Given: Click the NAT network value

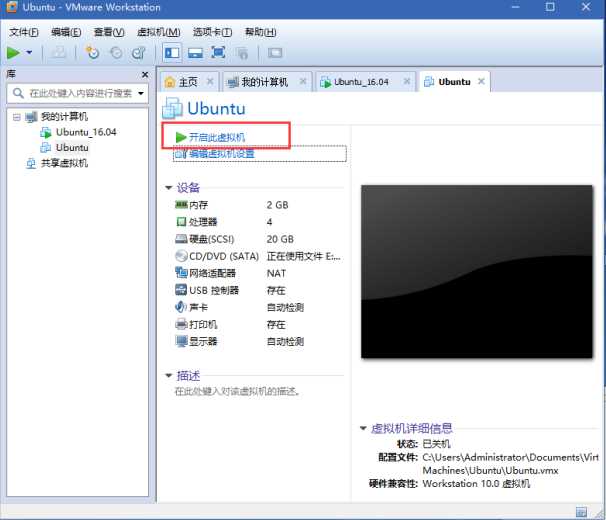Looking at the screenshot, I should pyautogui.click(x=276, y=273).
